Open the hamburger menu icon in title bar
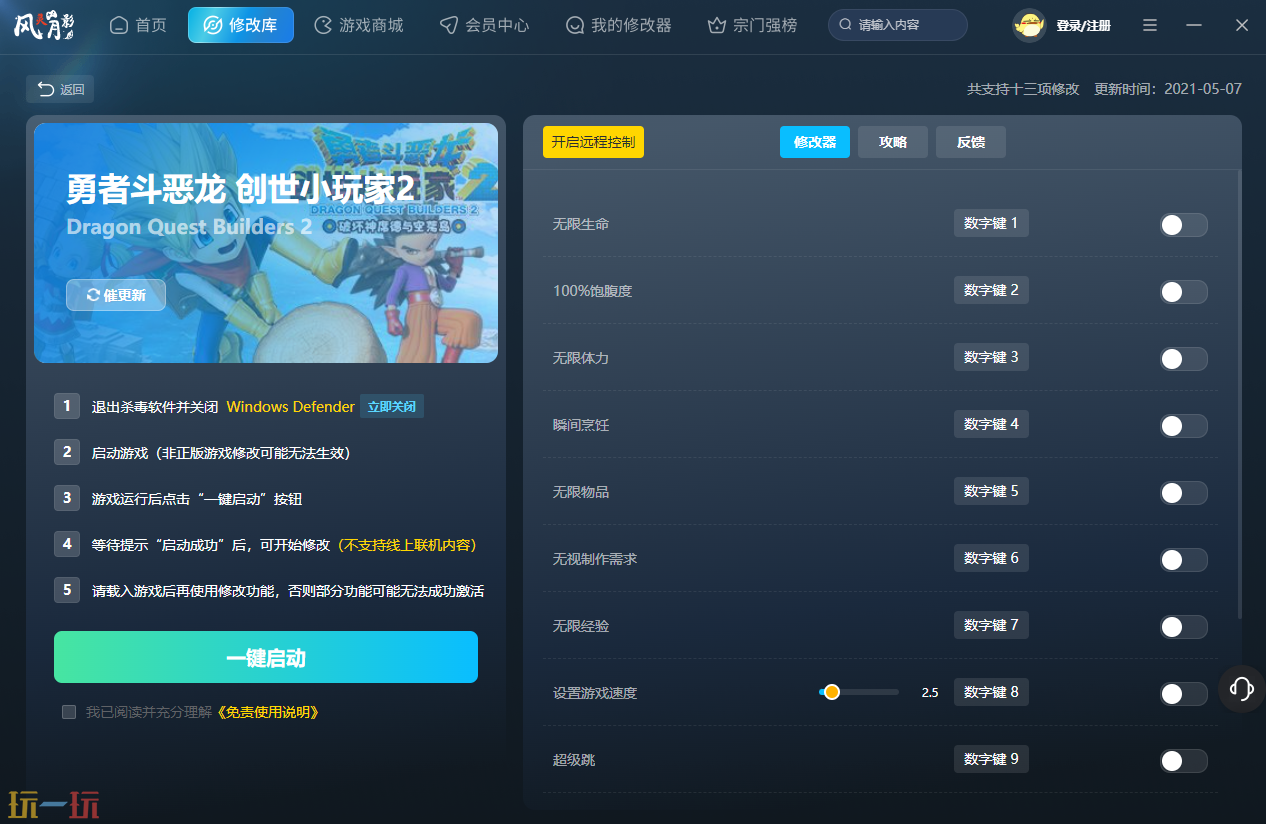Image resolution: width=1266 pixels, height=824 pixels. coord(1150,25)
